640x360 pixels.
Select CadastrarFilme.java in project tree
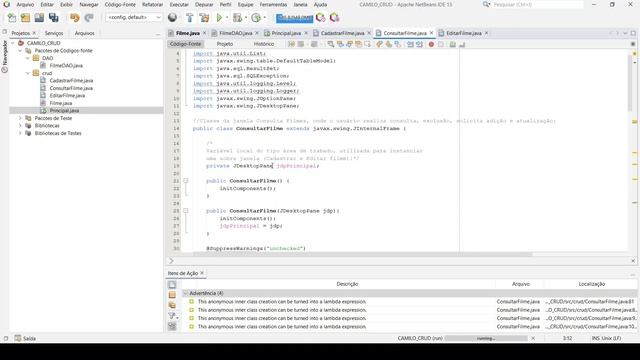71,80
